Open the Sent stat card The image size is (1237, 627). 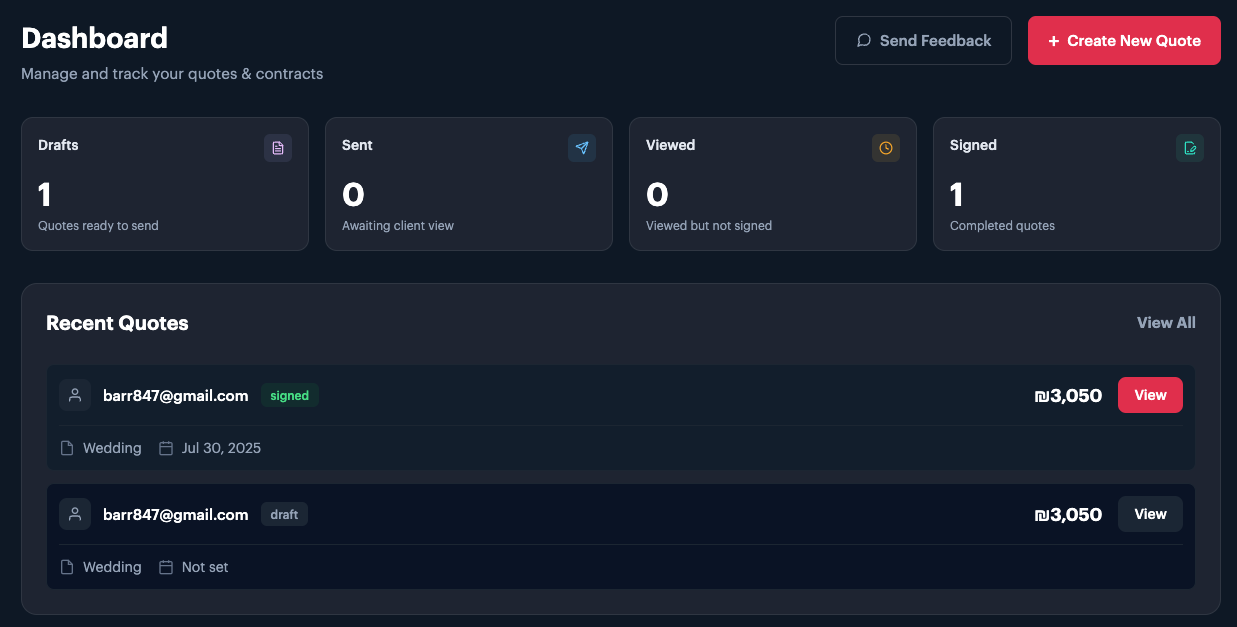pos(469,184)
